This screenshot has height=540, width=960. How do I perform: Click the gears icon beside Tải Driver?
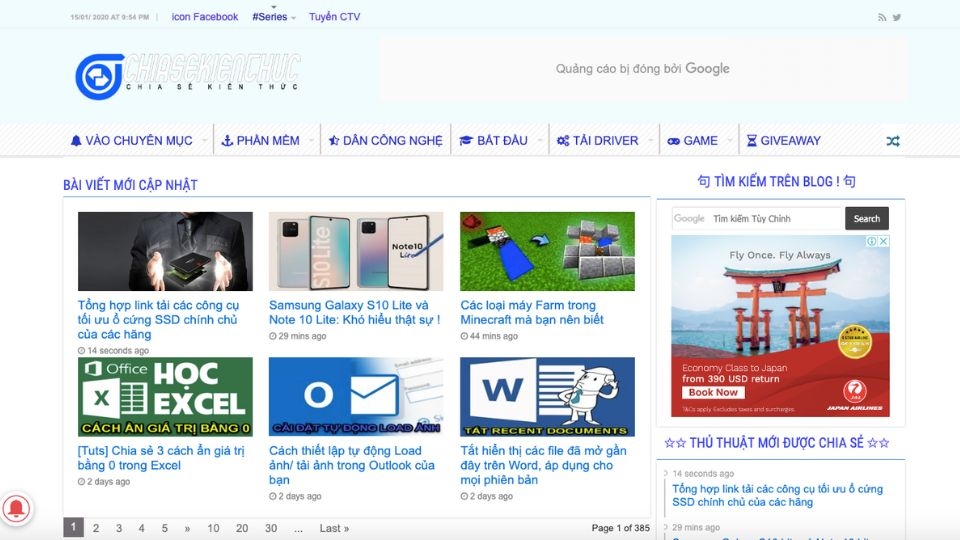coord(563,141)
